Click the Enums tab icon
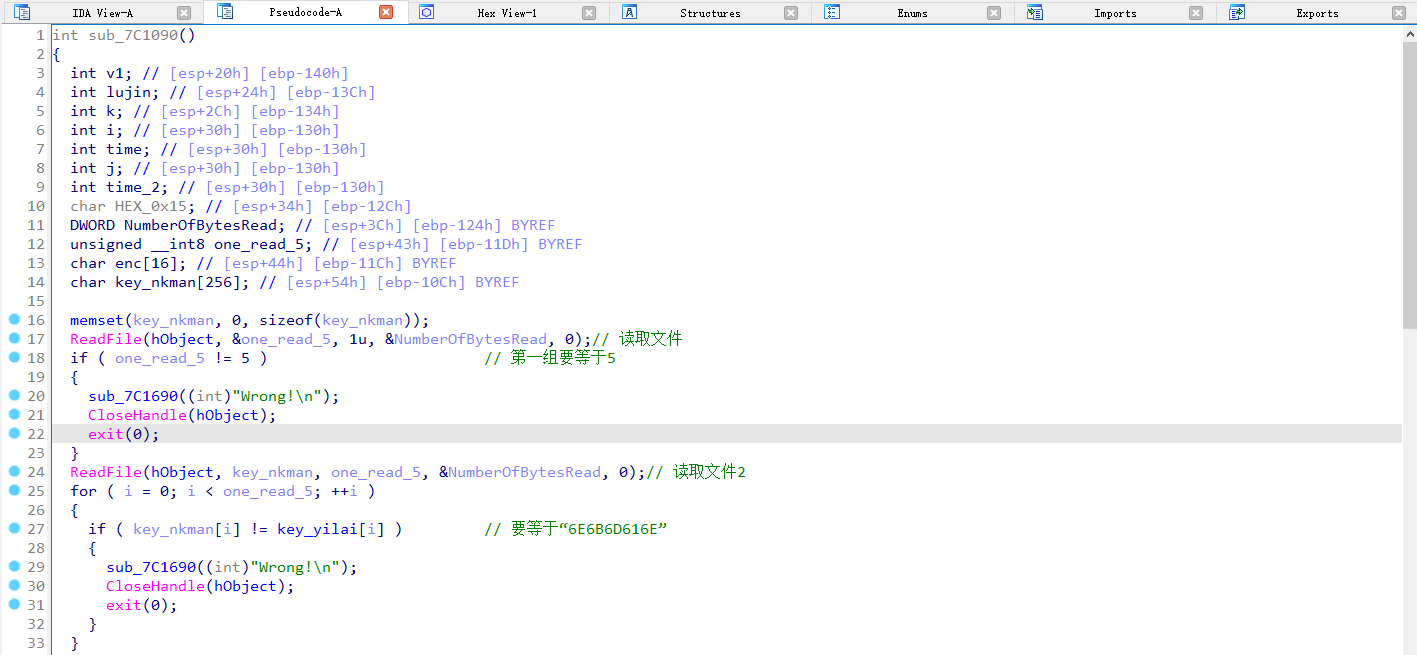1417x655 pixels. pyautogui.click(x=832, y=13)
